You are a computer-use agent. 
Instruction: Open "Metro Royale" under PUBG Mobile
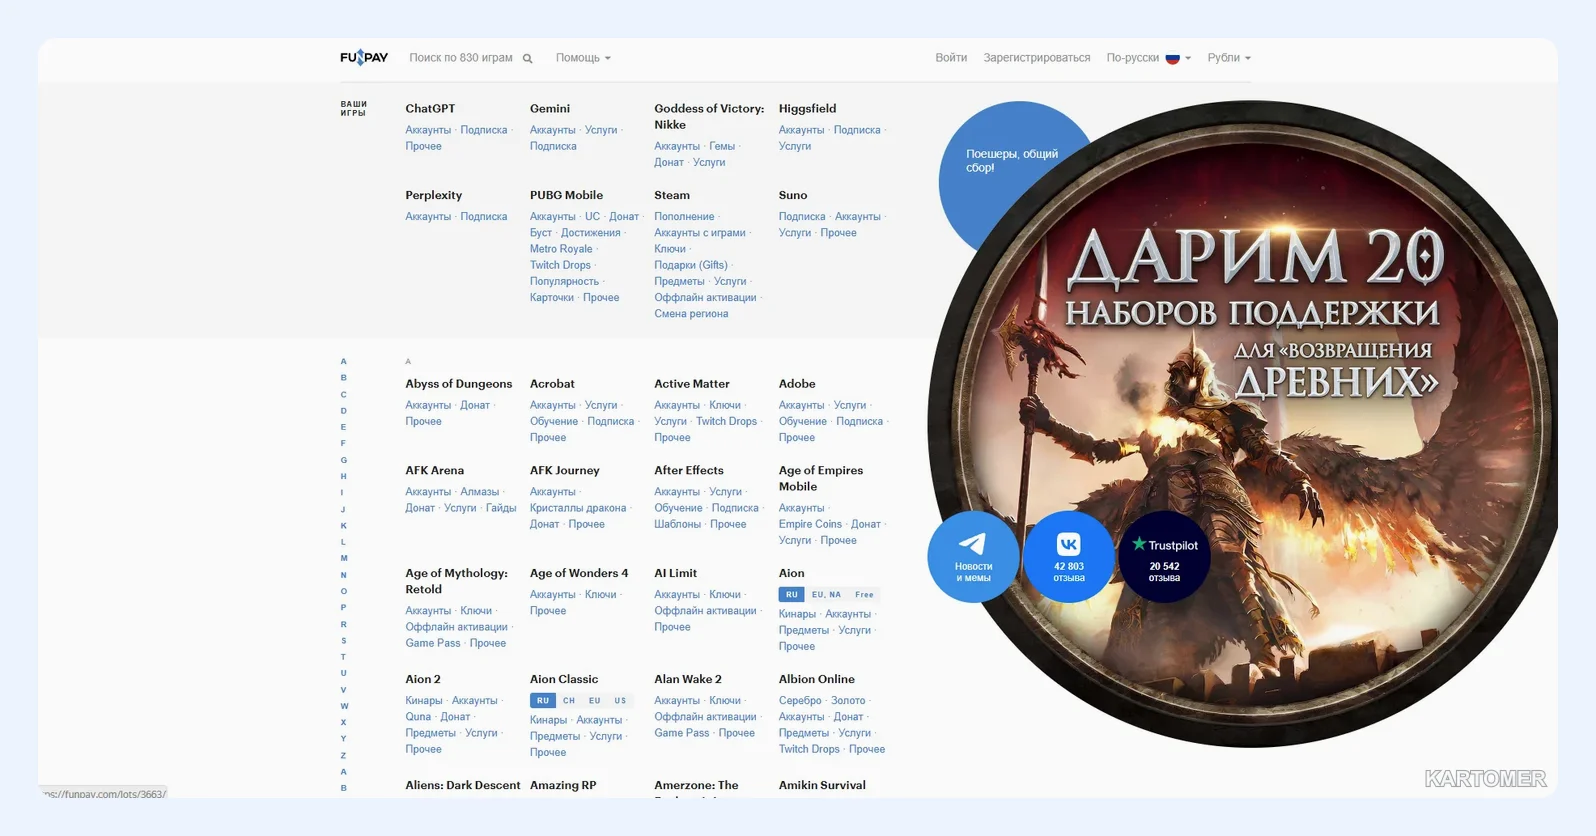561,249
